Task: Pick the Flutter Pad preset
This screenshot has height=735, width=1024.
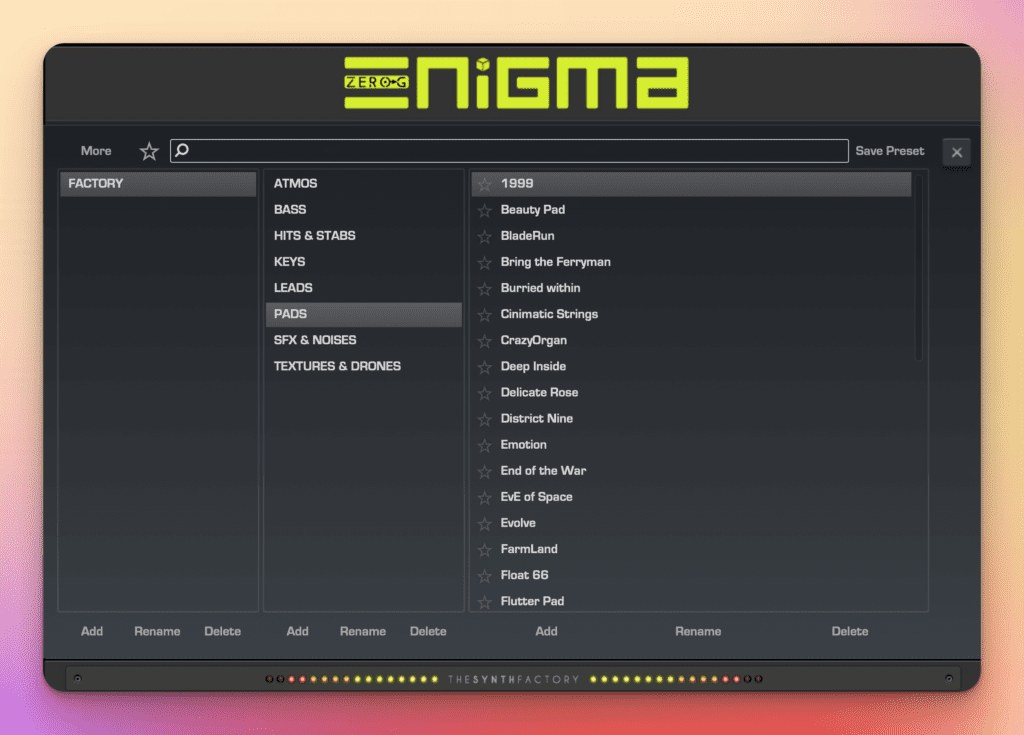Action: click(692, 600)
